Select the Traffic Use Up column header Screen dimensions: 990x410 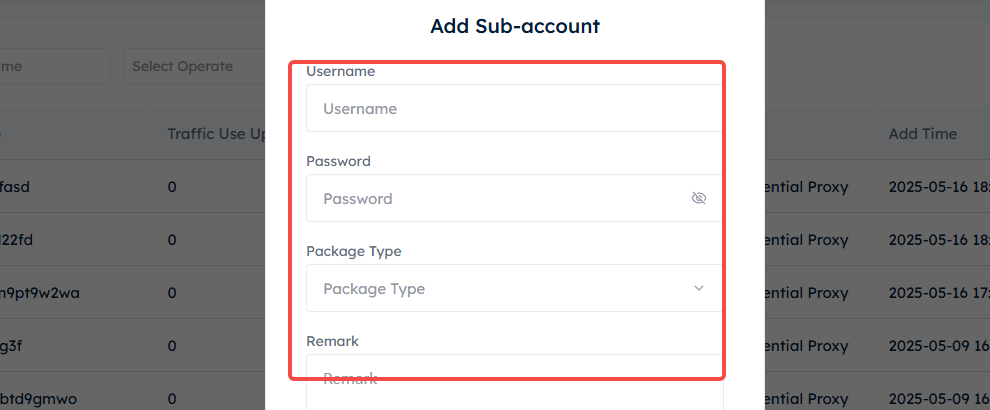point(217,134)
